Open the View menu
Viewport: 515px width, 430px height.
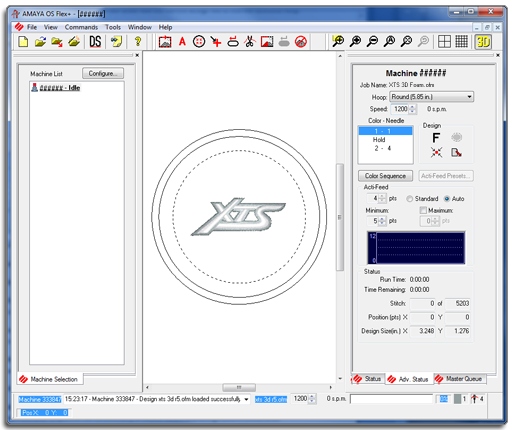coord(51,27)
